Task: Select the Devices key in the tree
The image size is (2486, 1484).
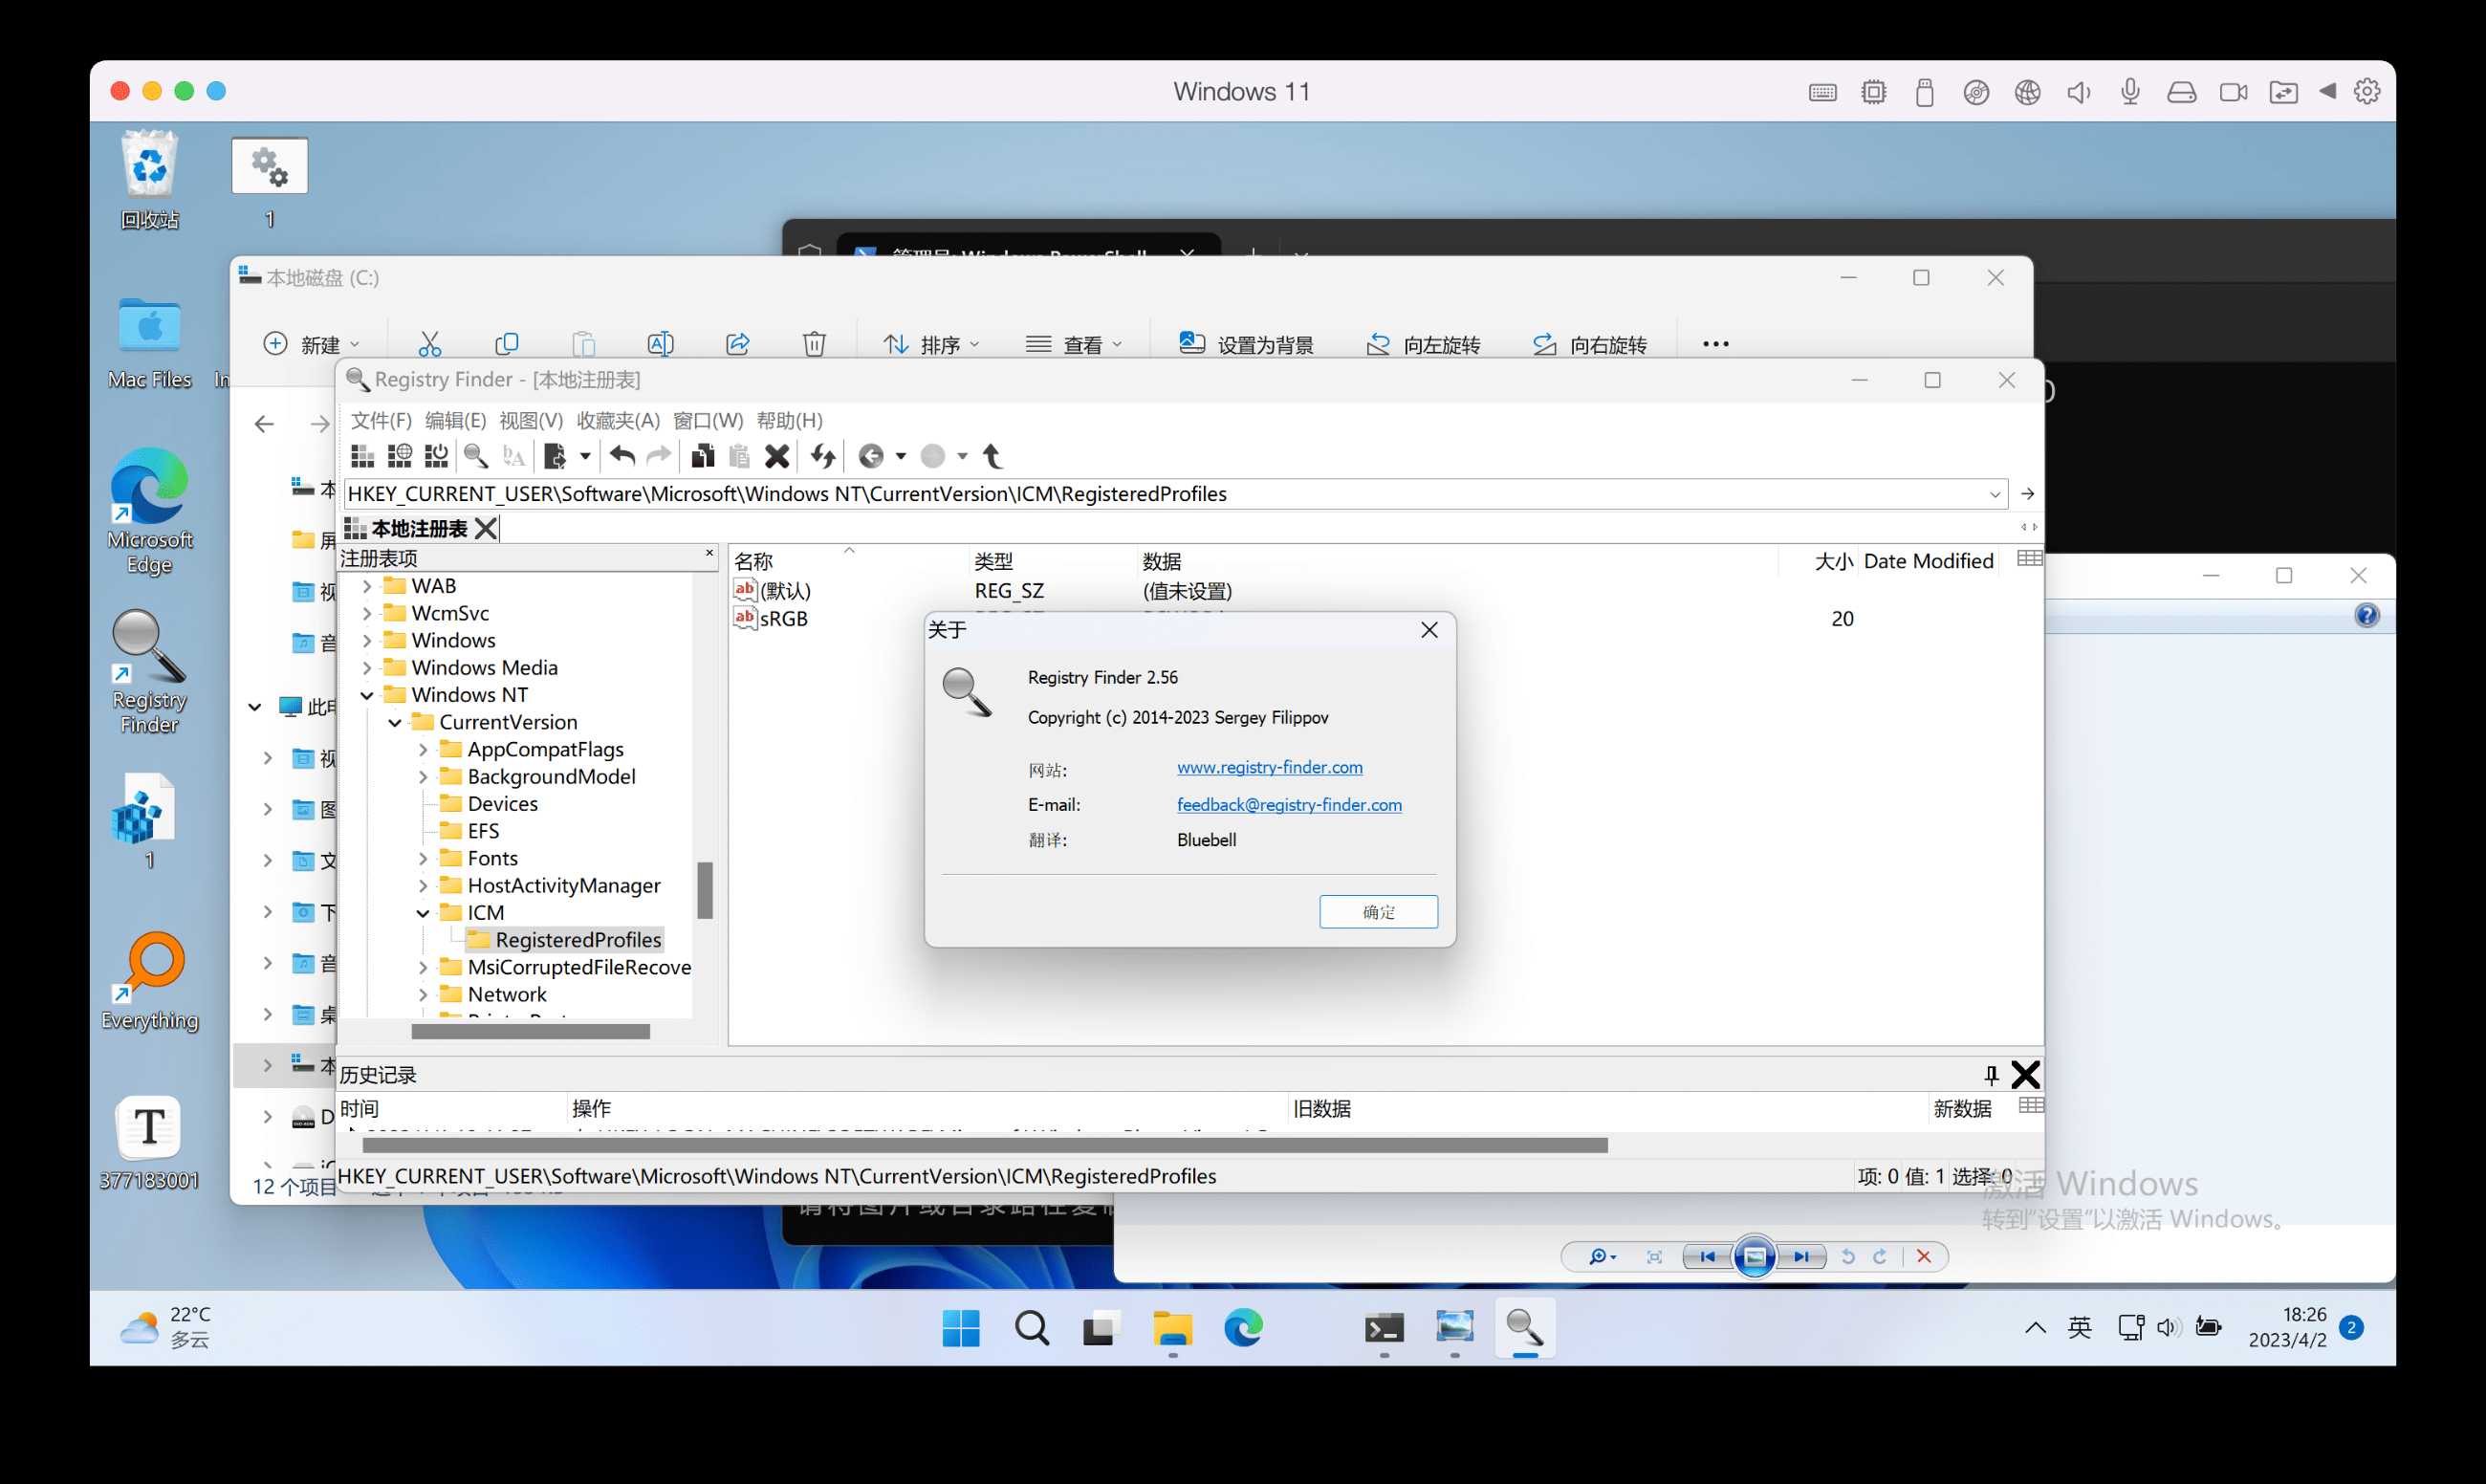Action: coord(502,804)
